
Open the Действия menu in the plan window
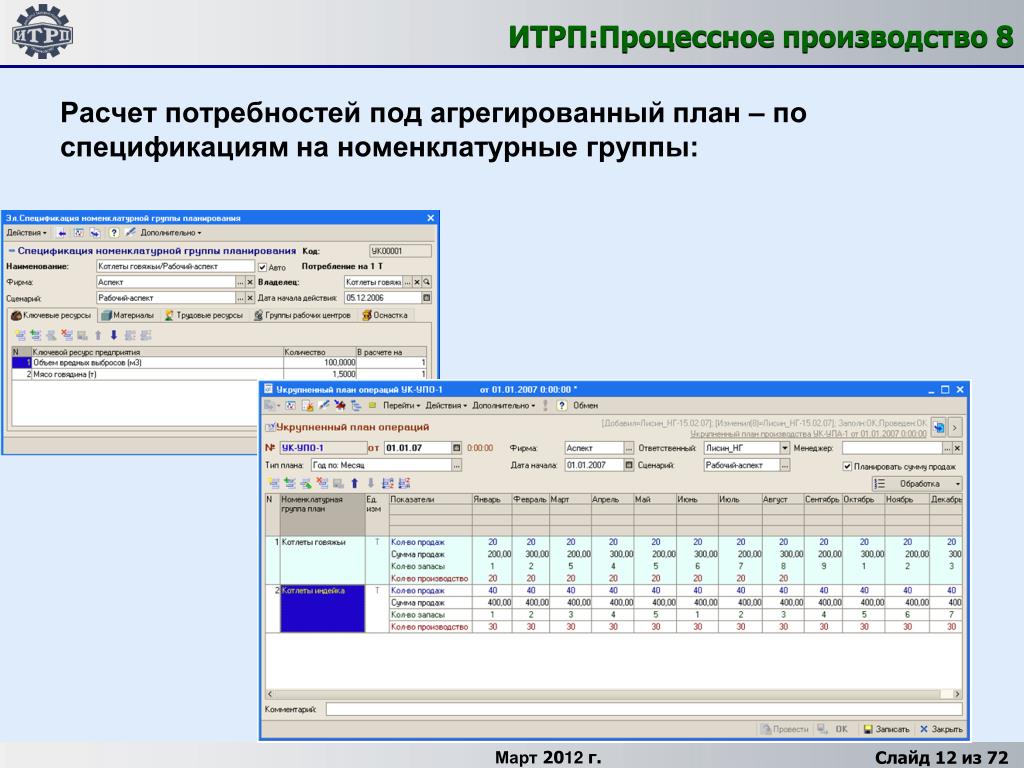coord(446,406)
